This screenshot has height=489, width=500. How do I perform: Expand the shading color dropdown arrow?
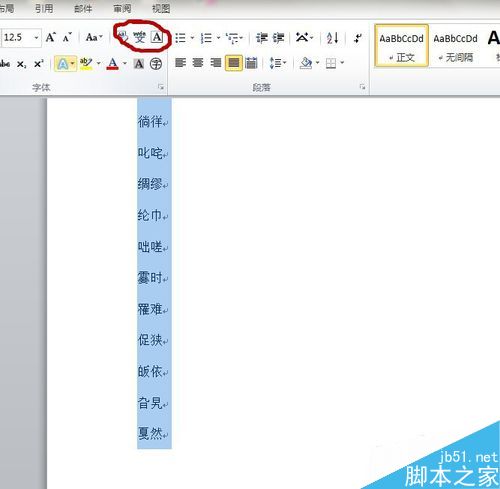click(317, 63)
